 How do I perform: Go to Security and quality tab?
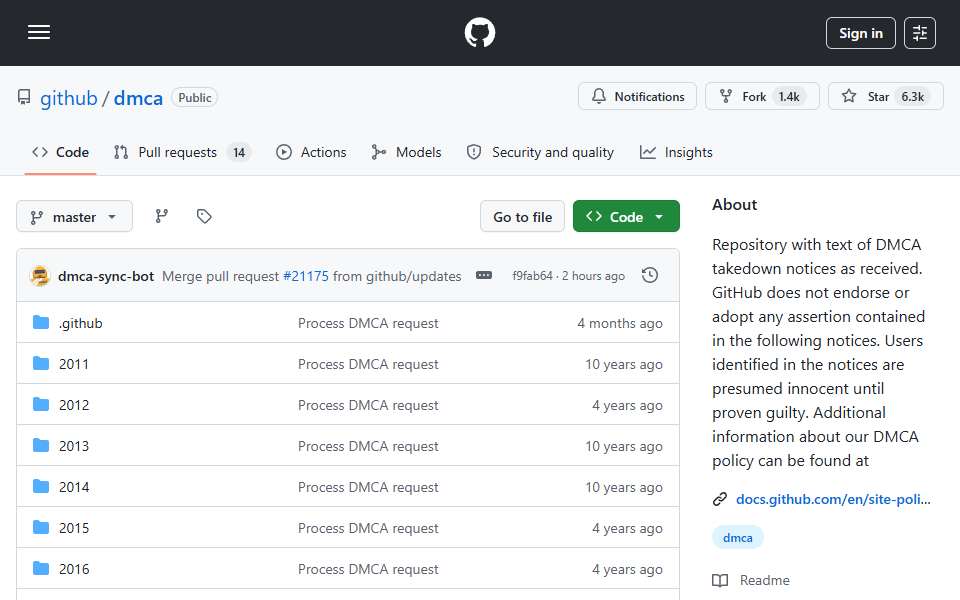click(540, 152)
